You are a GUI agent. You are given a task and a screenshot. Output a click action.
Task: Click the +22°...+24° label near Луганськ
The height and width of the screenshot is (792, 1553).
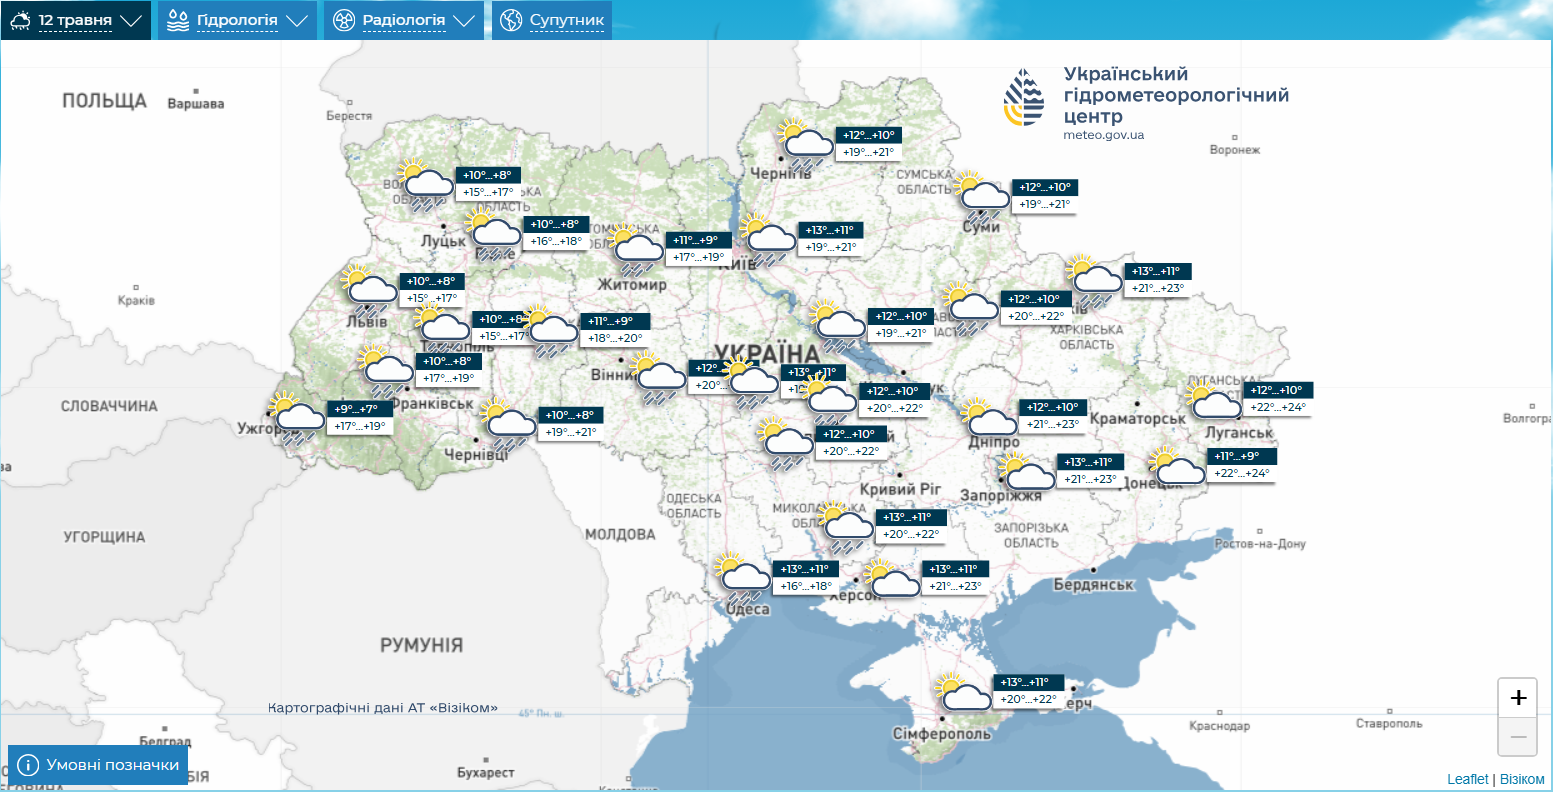(x=1280, y=407)
